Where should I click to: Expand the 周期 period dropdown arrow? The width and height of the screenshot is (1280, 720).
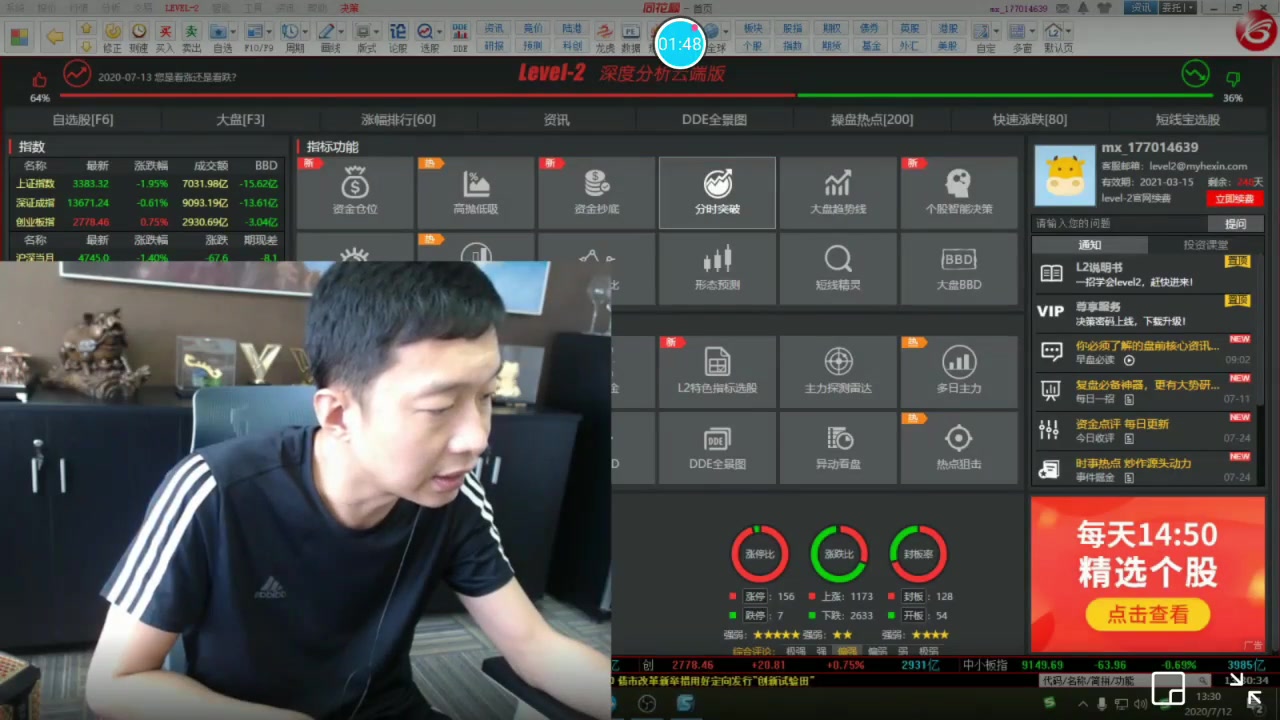306,32
